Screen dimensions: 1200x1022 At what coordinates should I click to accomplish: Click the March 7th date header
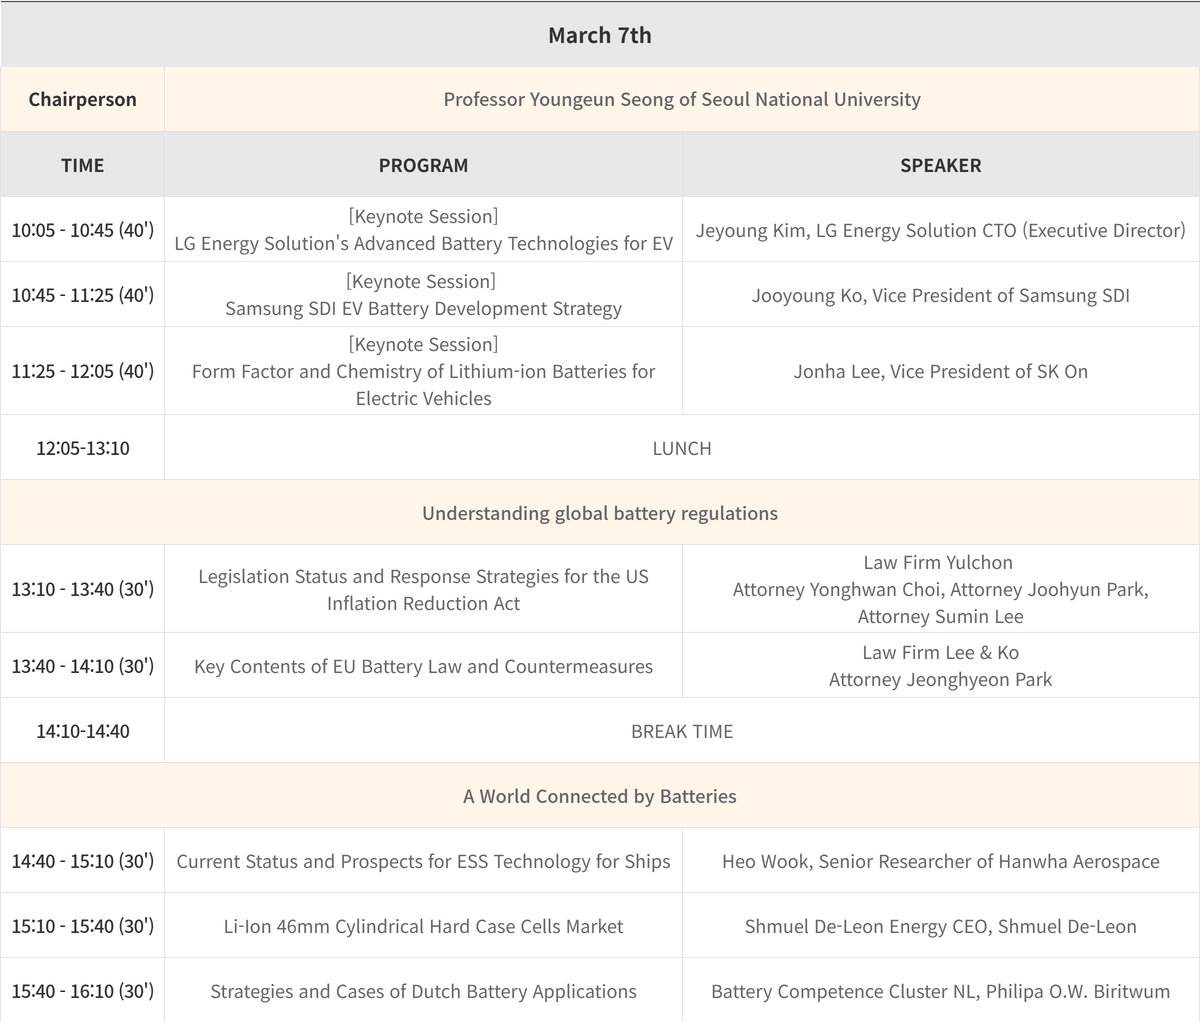599,35
